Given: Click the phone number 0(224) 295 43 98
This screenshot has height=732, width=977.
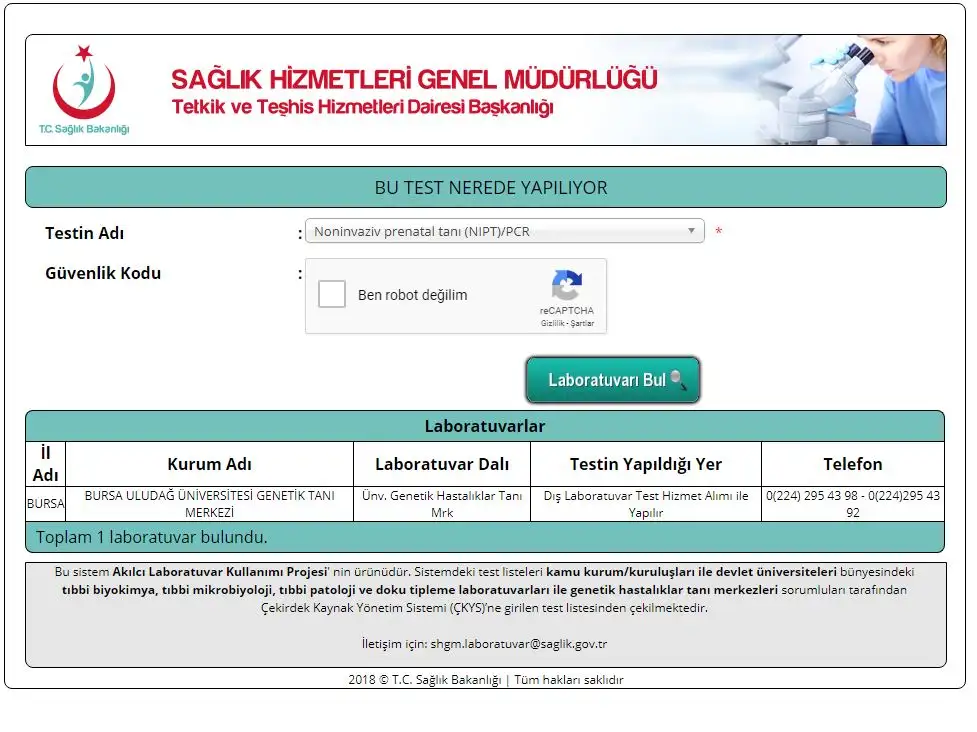Looking at the screenshot, I should tap(812, 496).
